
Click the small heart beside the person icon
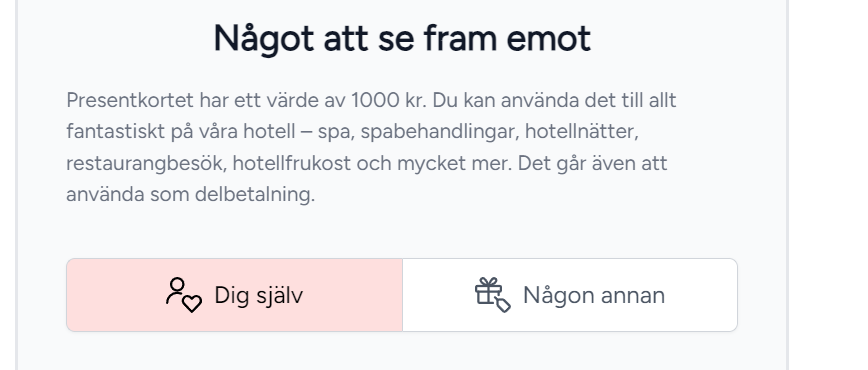tap(193, 305)
